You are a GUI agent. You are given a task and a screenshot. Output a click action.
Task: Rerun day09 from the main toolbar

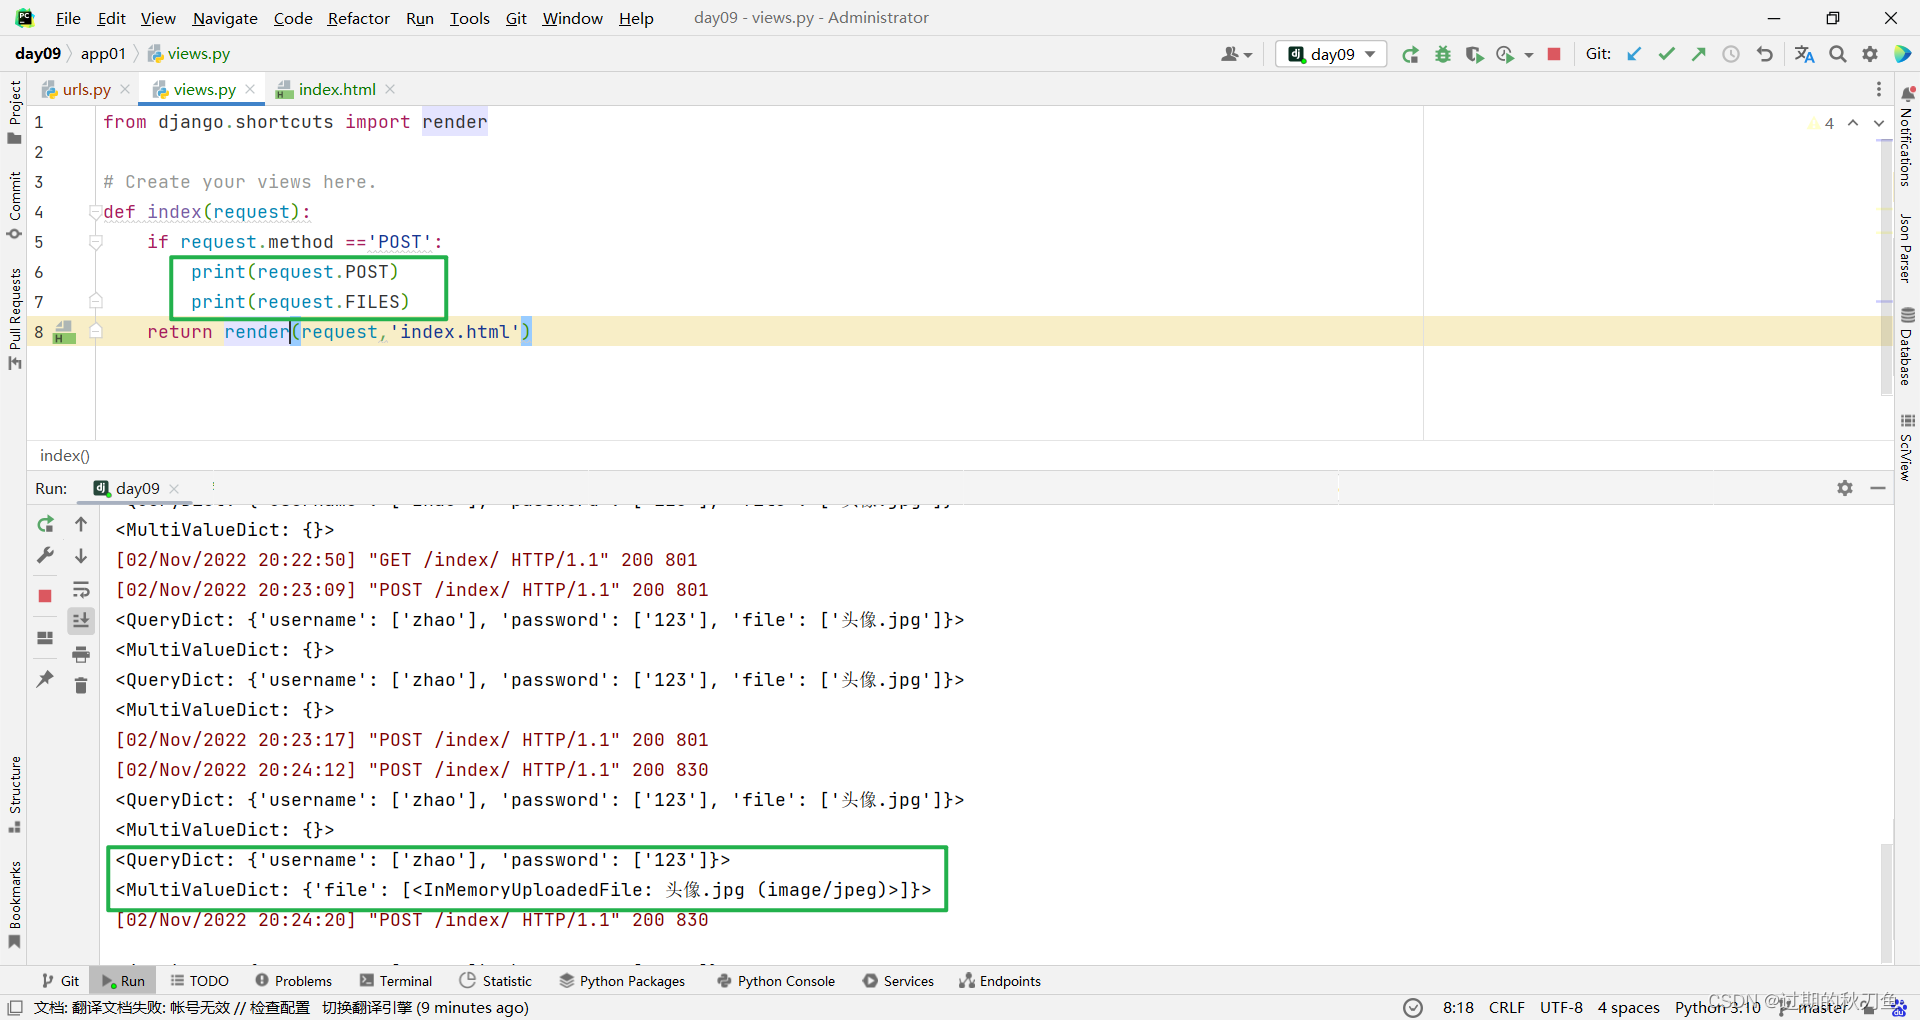[x=1410, y=55]
